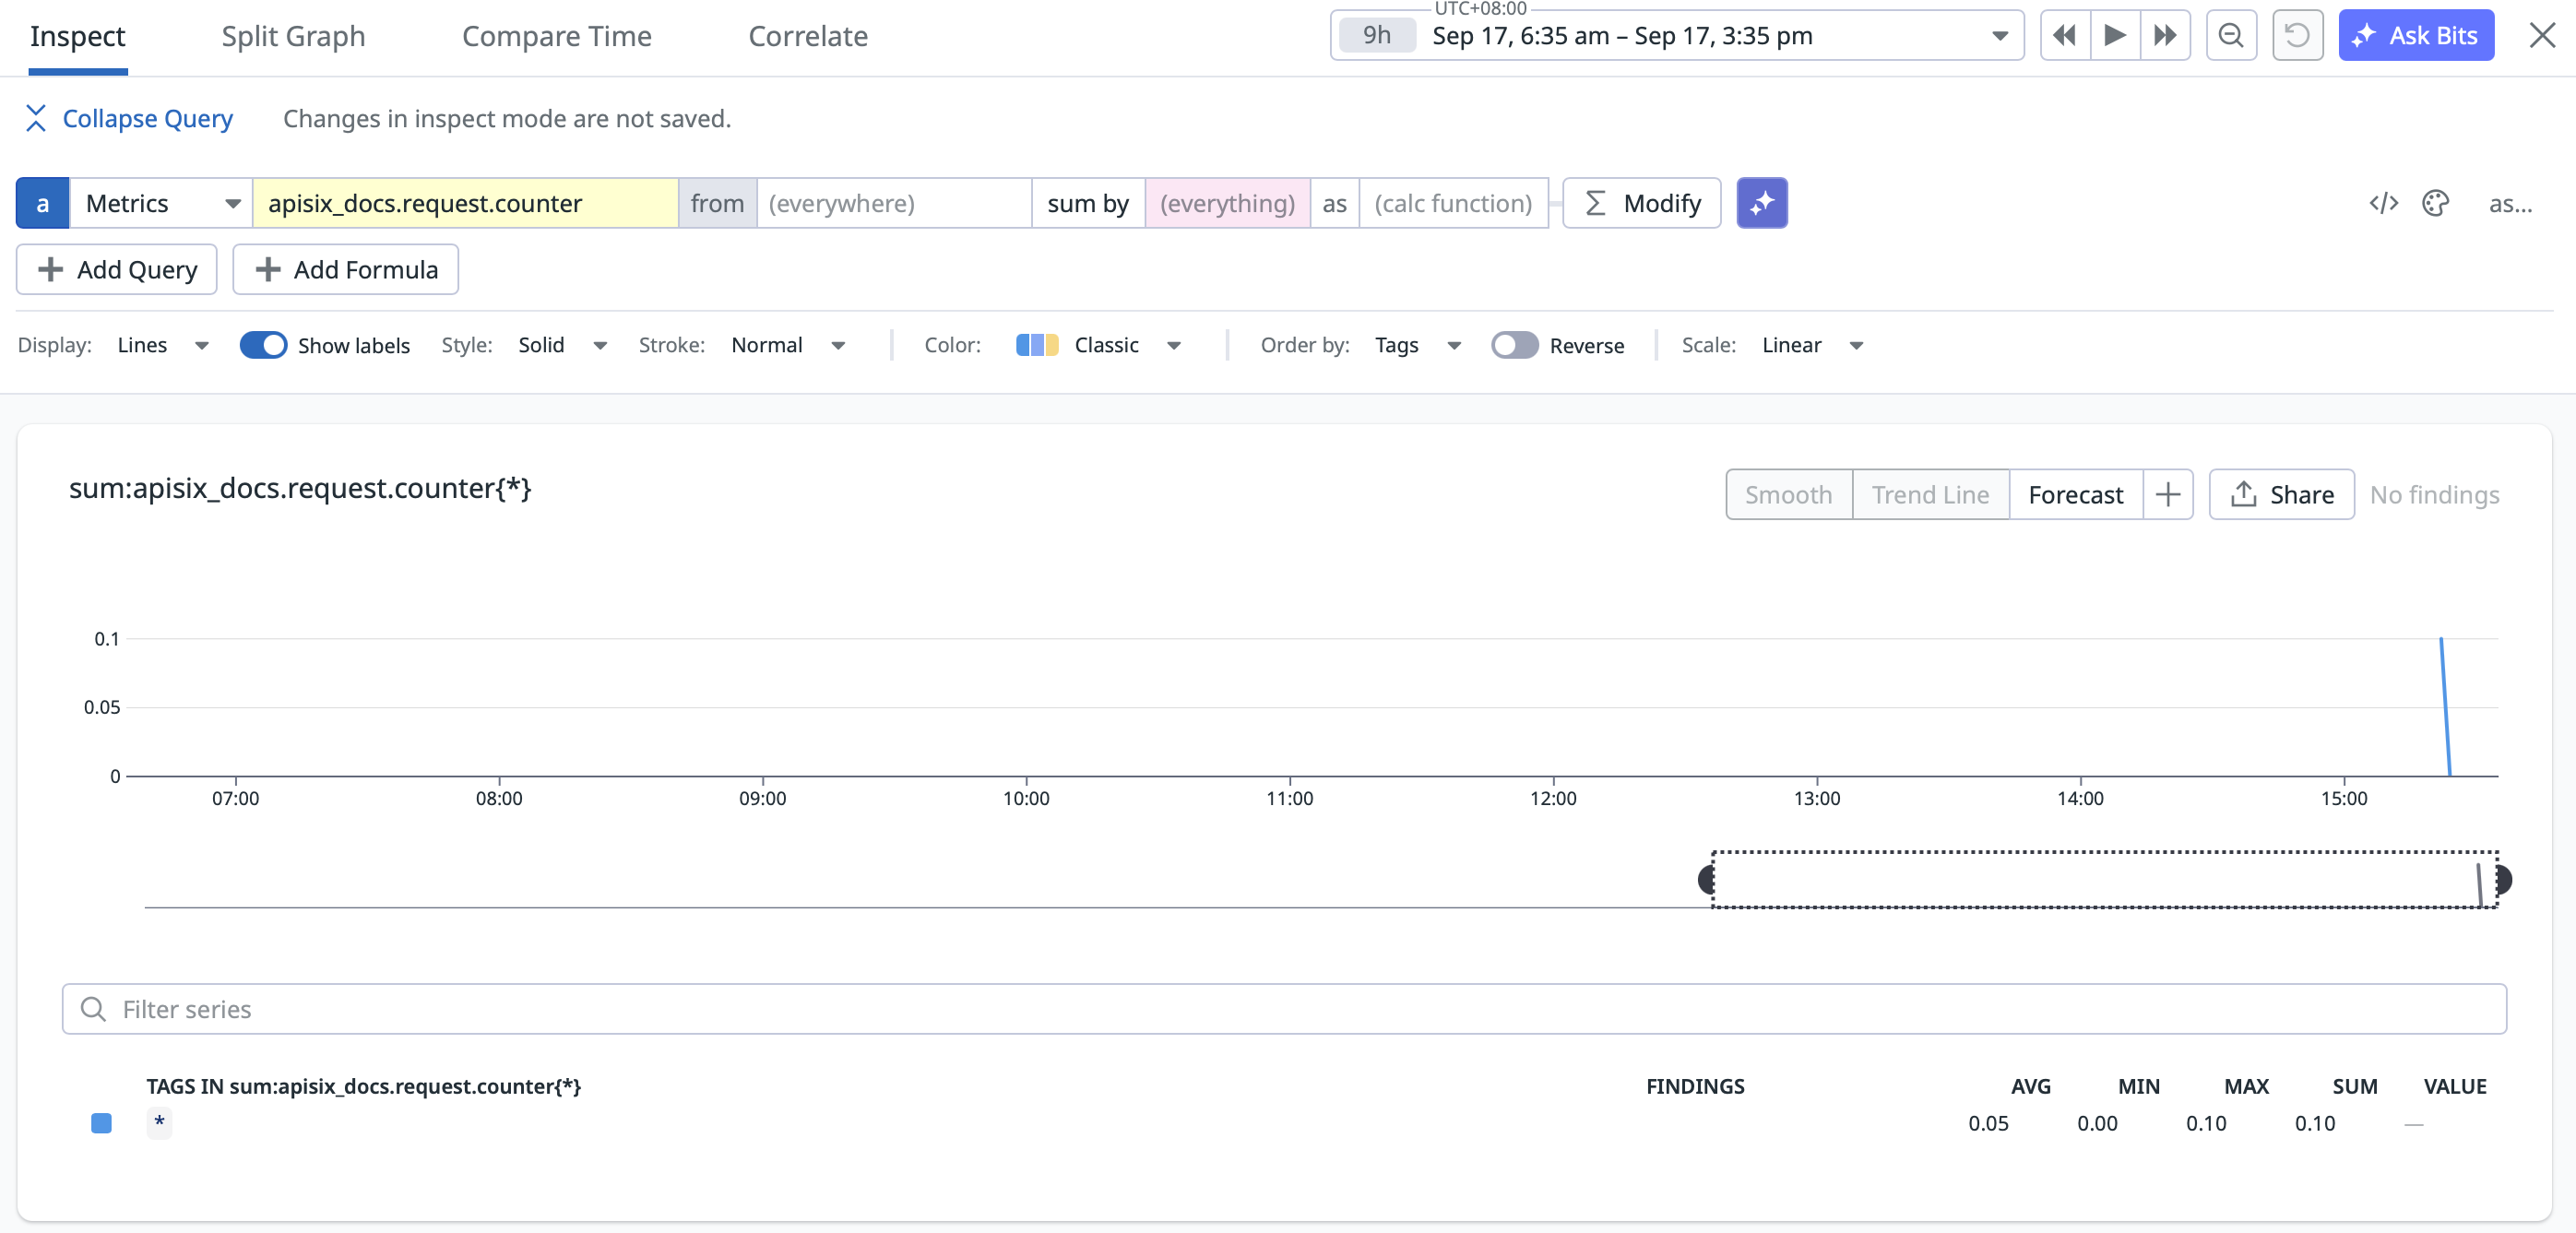
Task: Add a new query
Action: pos(117,269)
